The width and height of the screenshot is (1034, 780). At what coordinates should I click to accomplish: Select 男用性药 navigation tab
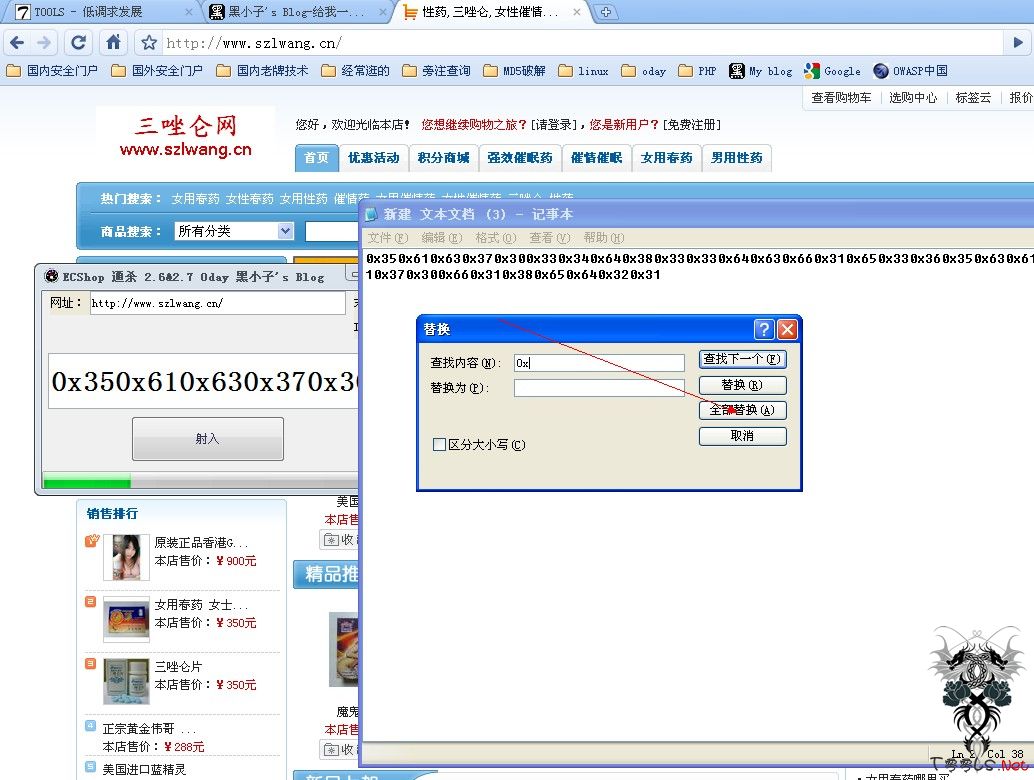tap(737, 158)
